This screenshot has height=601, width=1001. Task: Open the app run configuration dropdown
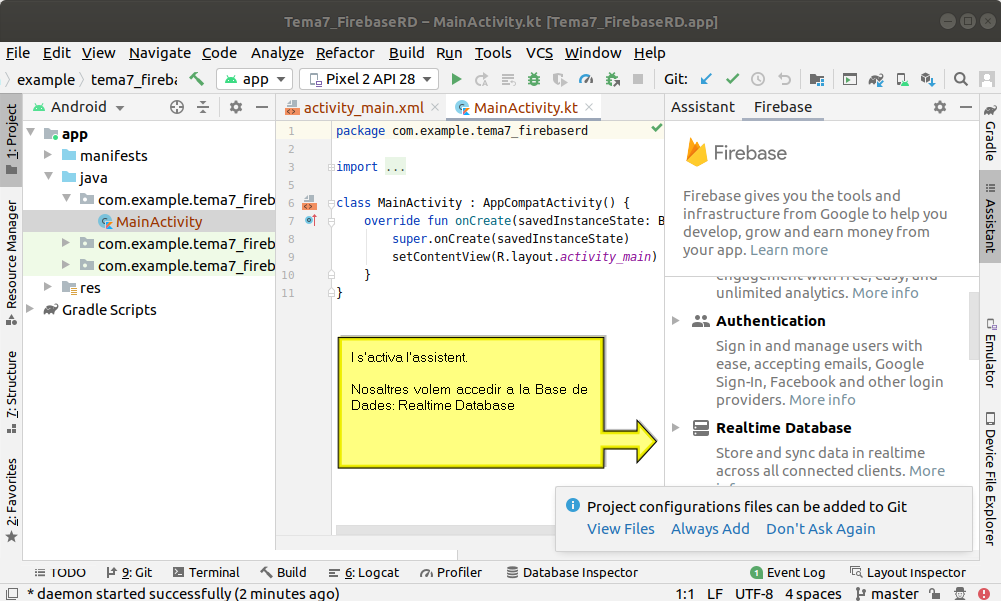tap(254, 79)
